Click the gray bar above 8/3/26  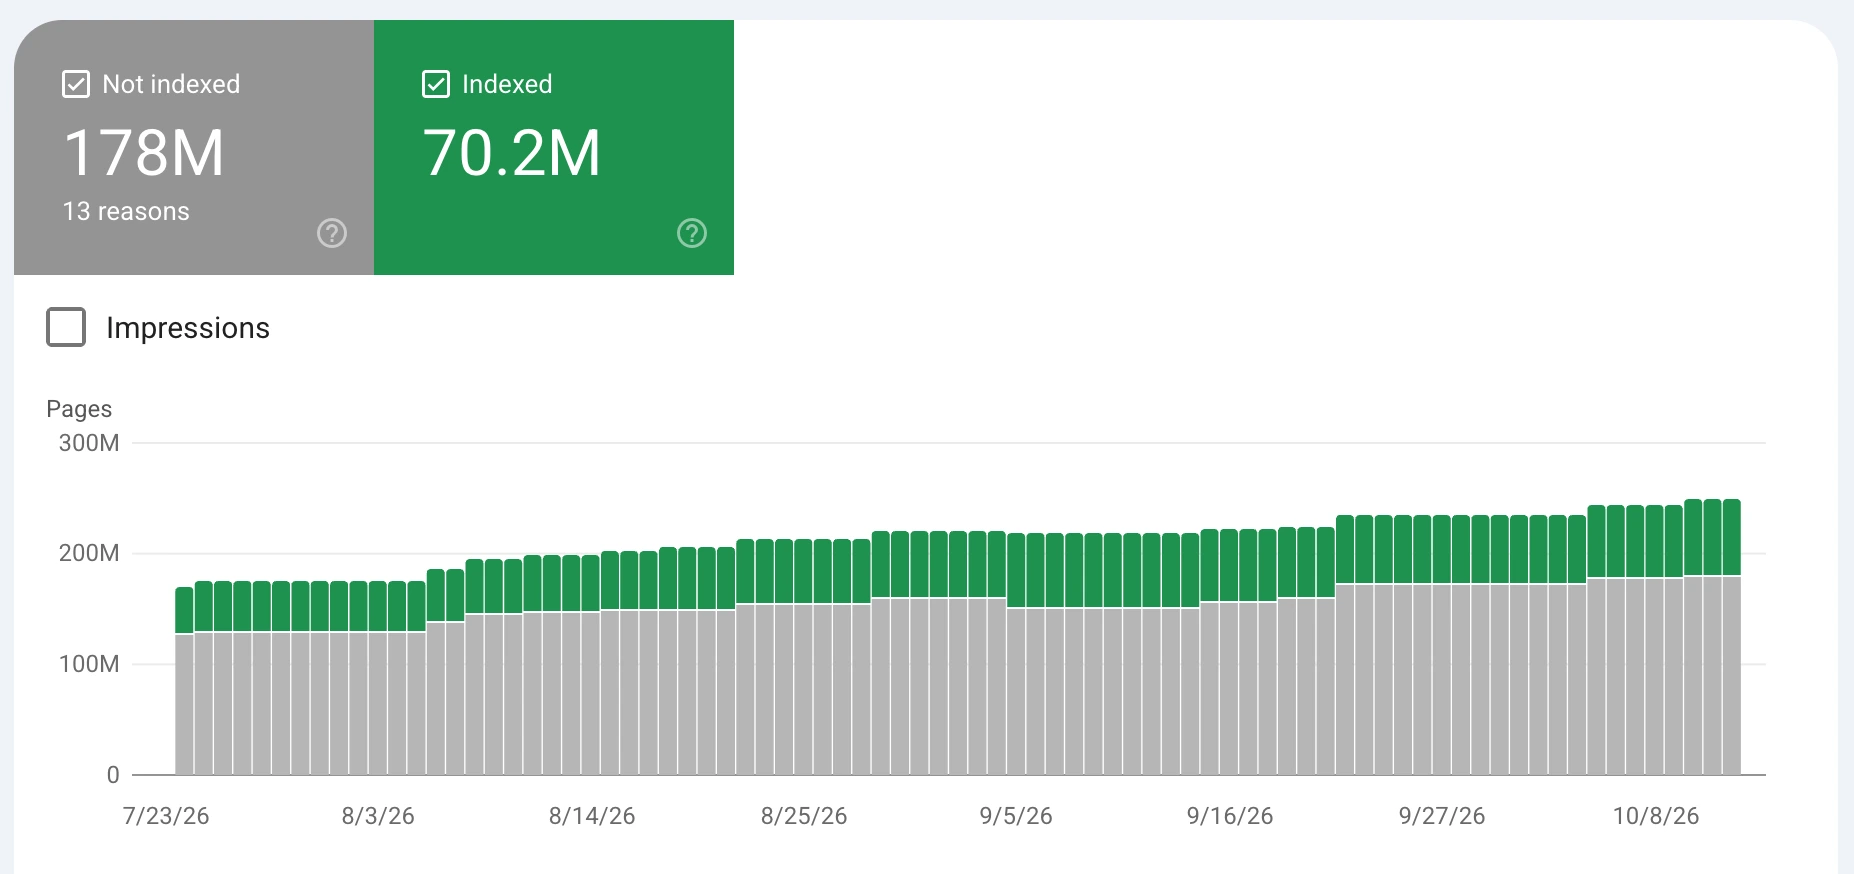click(378, 703)
